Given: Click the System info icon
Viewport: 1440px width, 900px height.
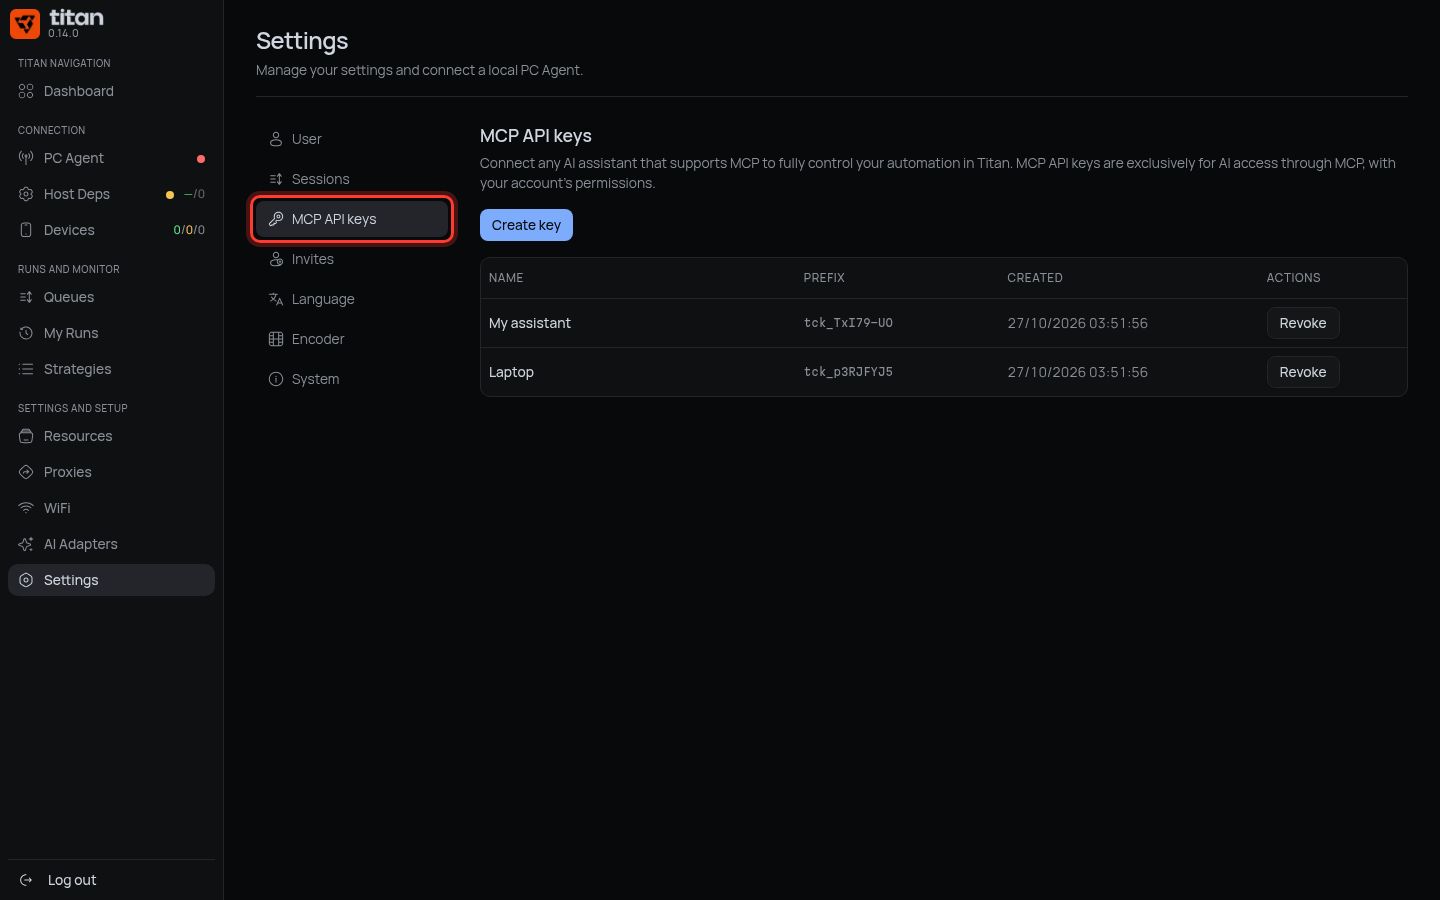Looking at the screenshot, I should point(276,379).
